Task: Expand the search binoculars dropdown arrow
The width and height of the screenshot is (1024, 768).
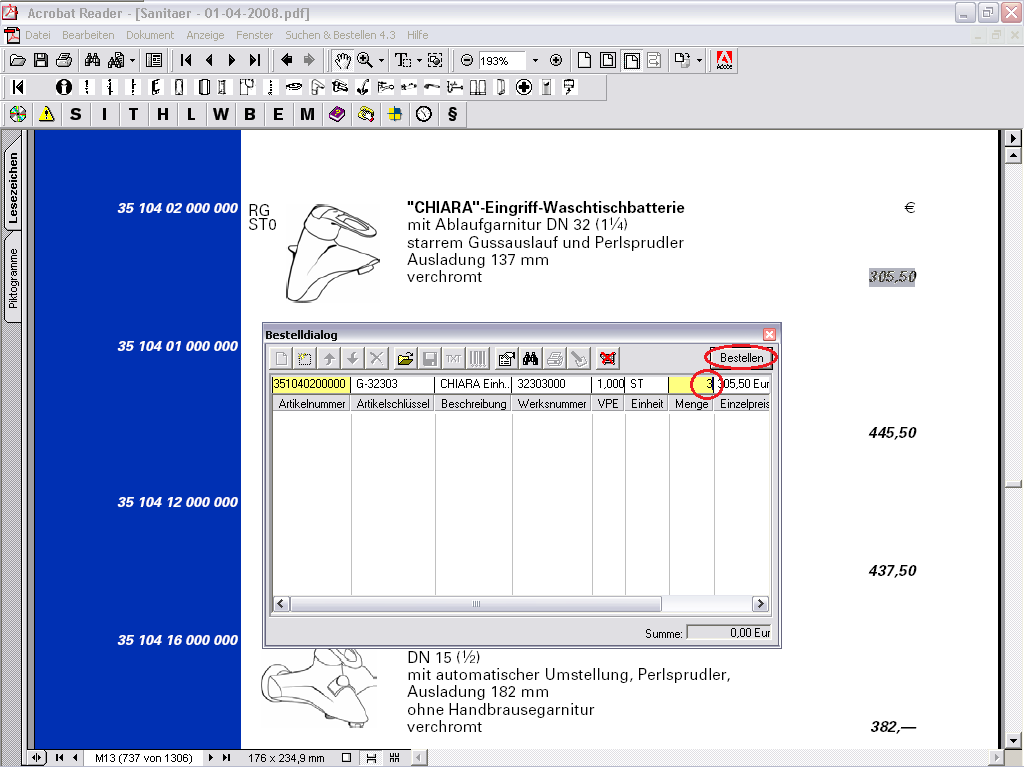Action: tap(133, 61)
